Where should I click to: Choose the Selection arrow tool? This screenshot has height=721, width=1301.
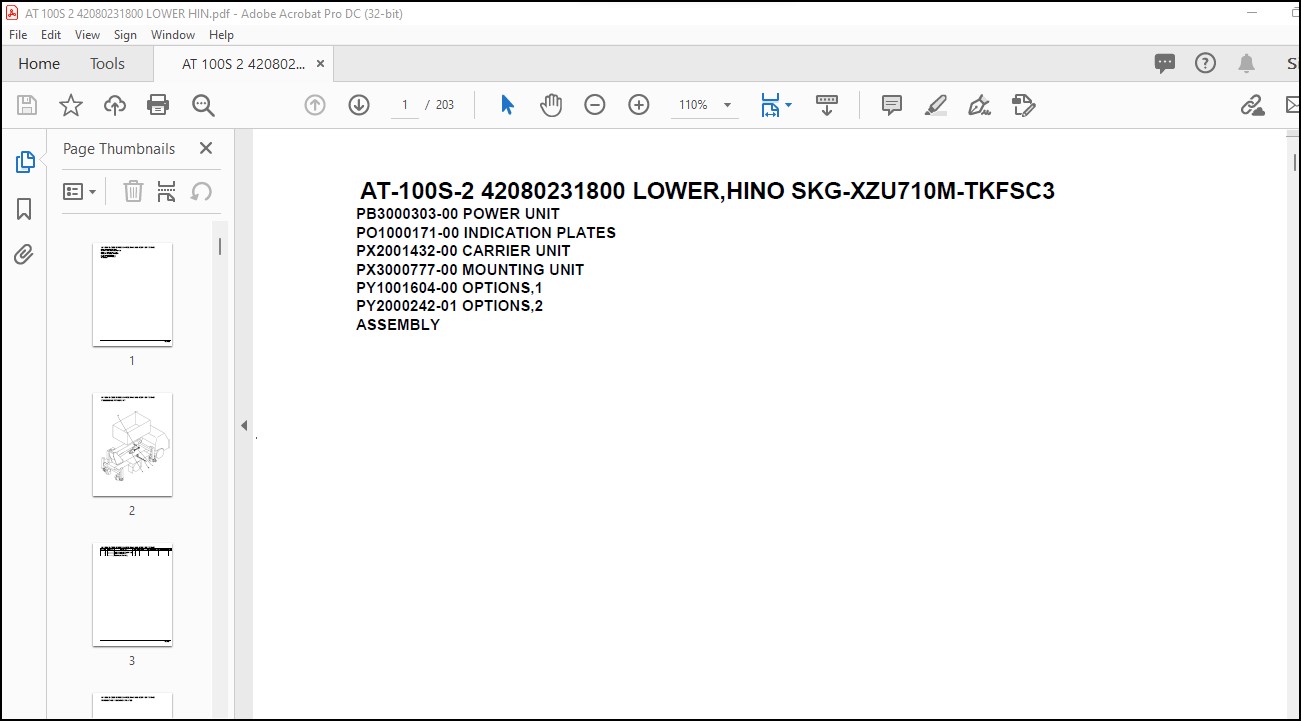click(x=507, y=105)
